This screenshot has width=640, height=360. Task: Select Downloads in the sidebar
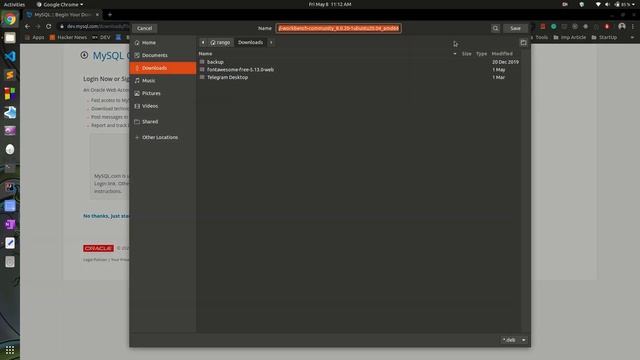[163, 68]
